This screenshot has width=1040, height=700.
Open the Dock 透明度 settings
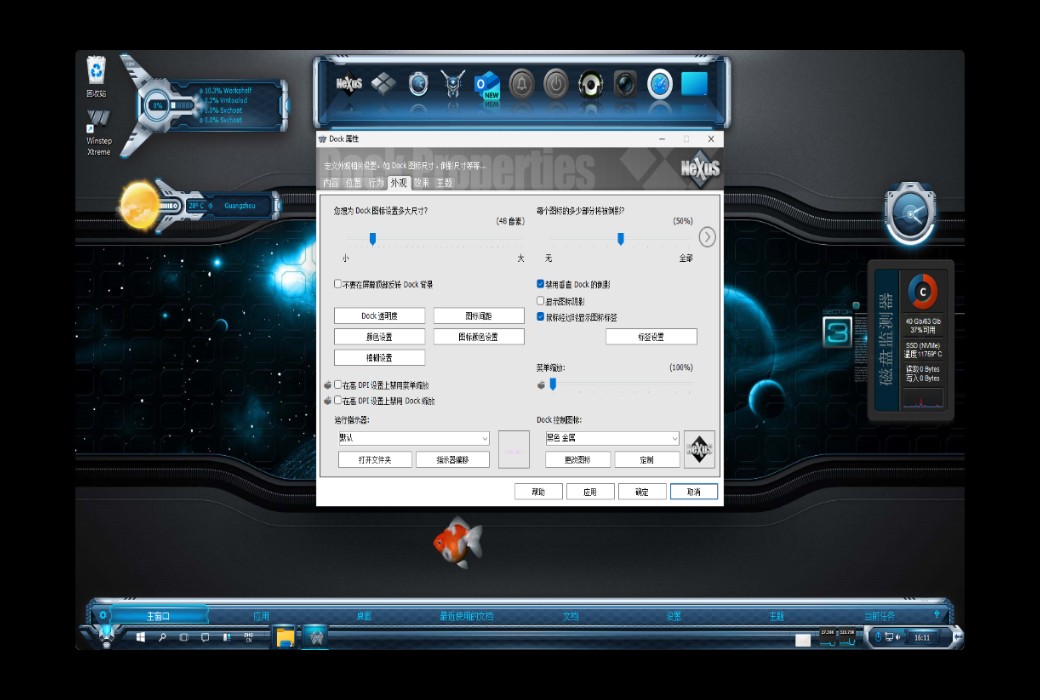coord(380,314)
